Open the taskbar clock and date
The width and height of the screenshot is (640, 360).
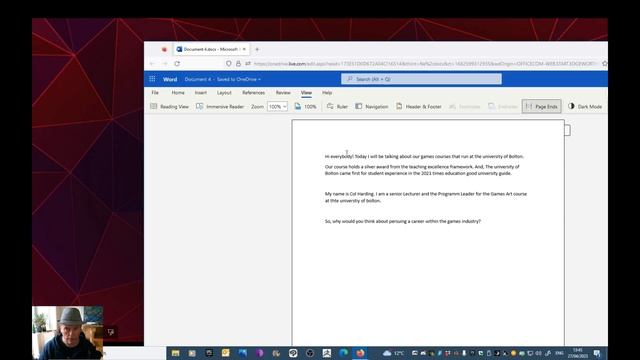[577, 353]
